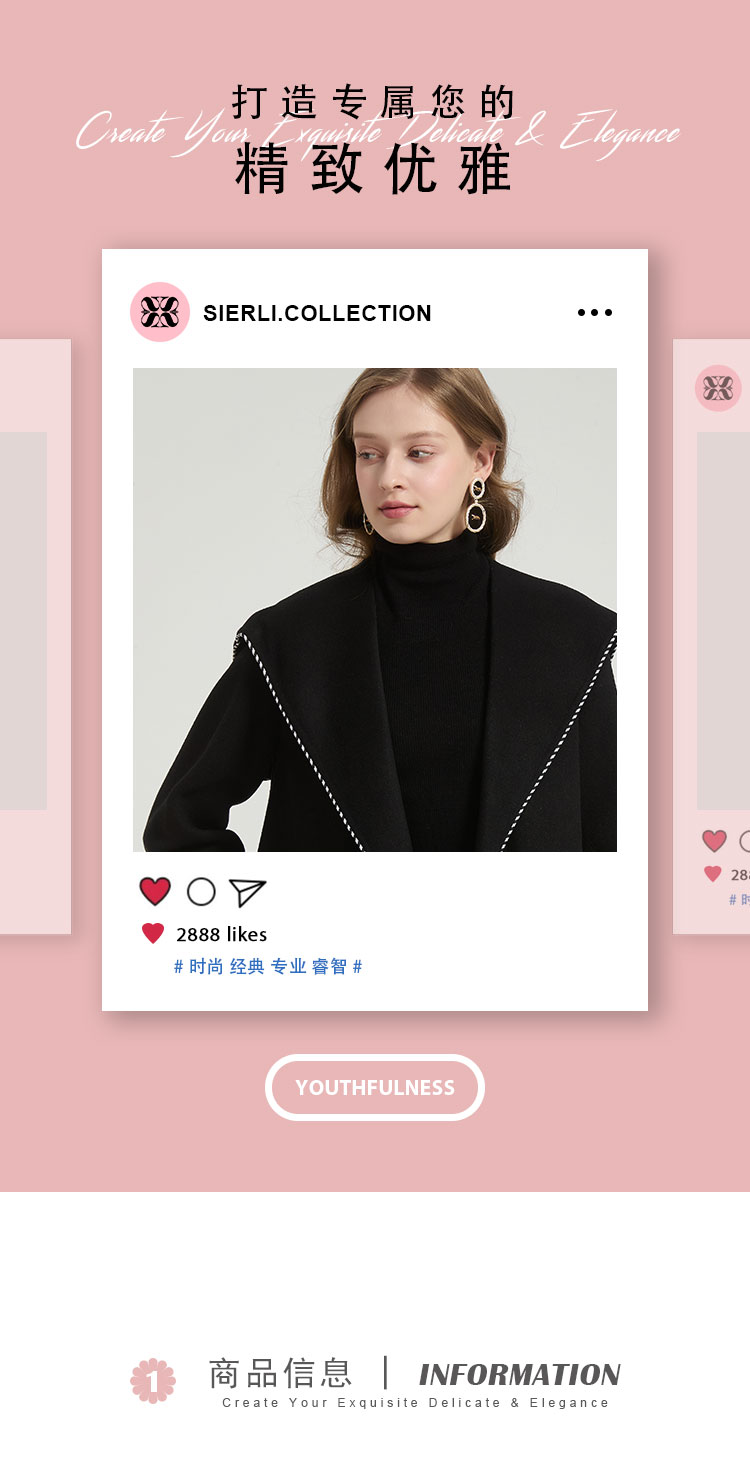Viewport: 750px width, 1461px height.
Task: Select the faded left side post card
Action: [35, 637]
